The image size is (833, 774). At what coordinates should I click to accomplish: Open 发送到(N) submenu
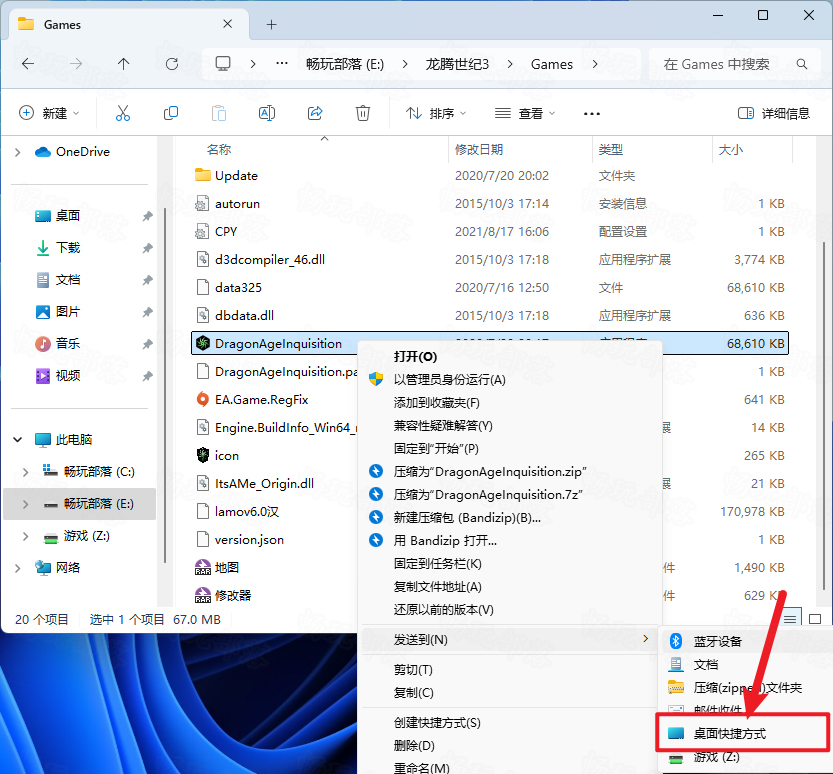[509, 640]
